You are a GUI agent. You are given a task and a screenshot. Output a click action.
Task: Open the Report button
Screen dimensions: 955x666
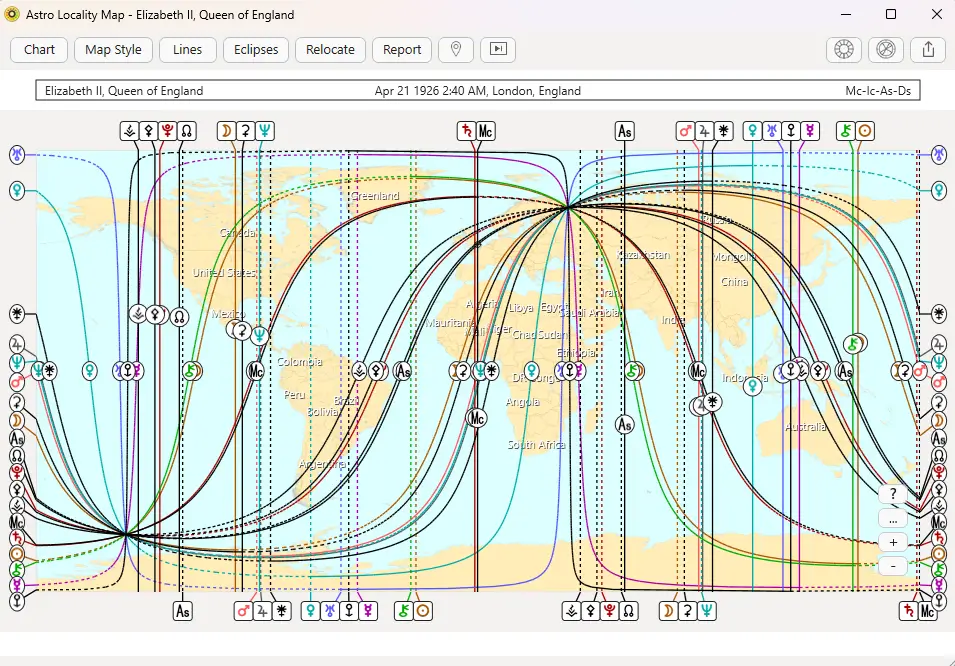point(402,49)
